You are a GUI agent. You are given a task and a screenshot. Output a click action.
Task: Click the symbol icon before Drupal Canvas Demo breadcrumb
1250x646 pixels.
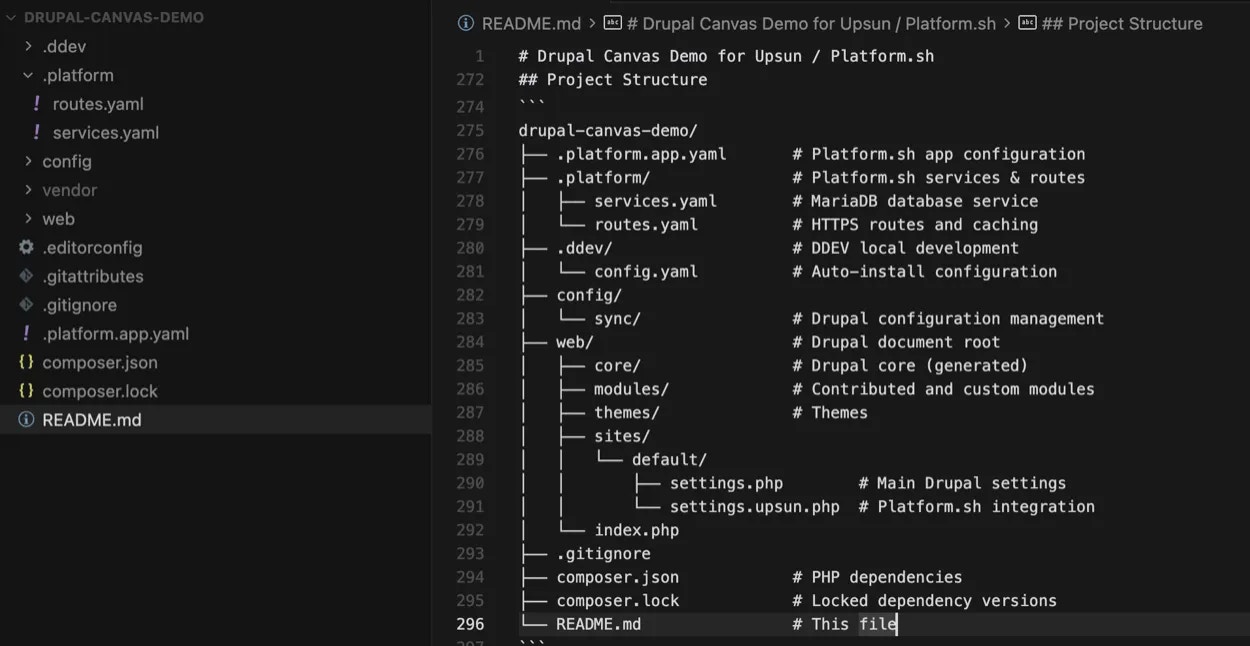(613, 23)
